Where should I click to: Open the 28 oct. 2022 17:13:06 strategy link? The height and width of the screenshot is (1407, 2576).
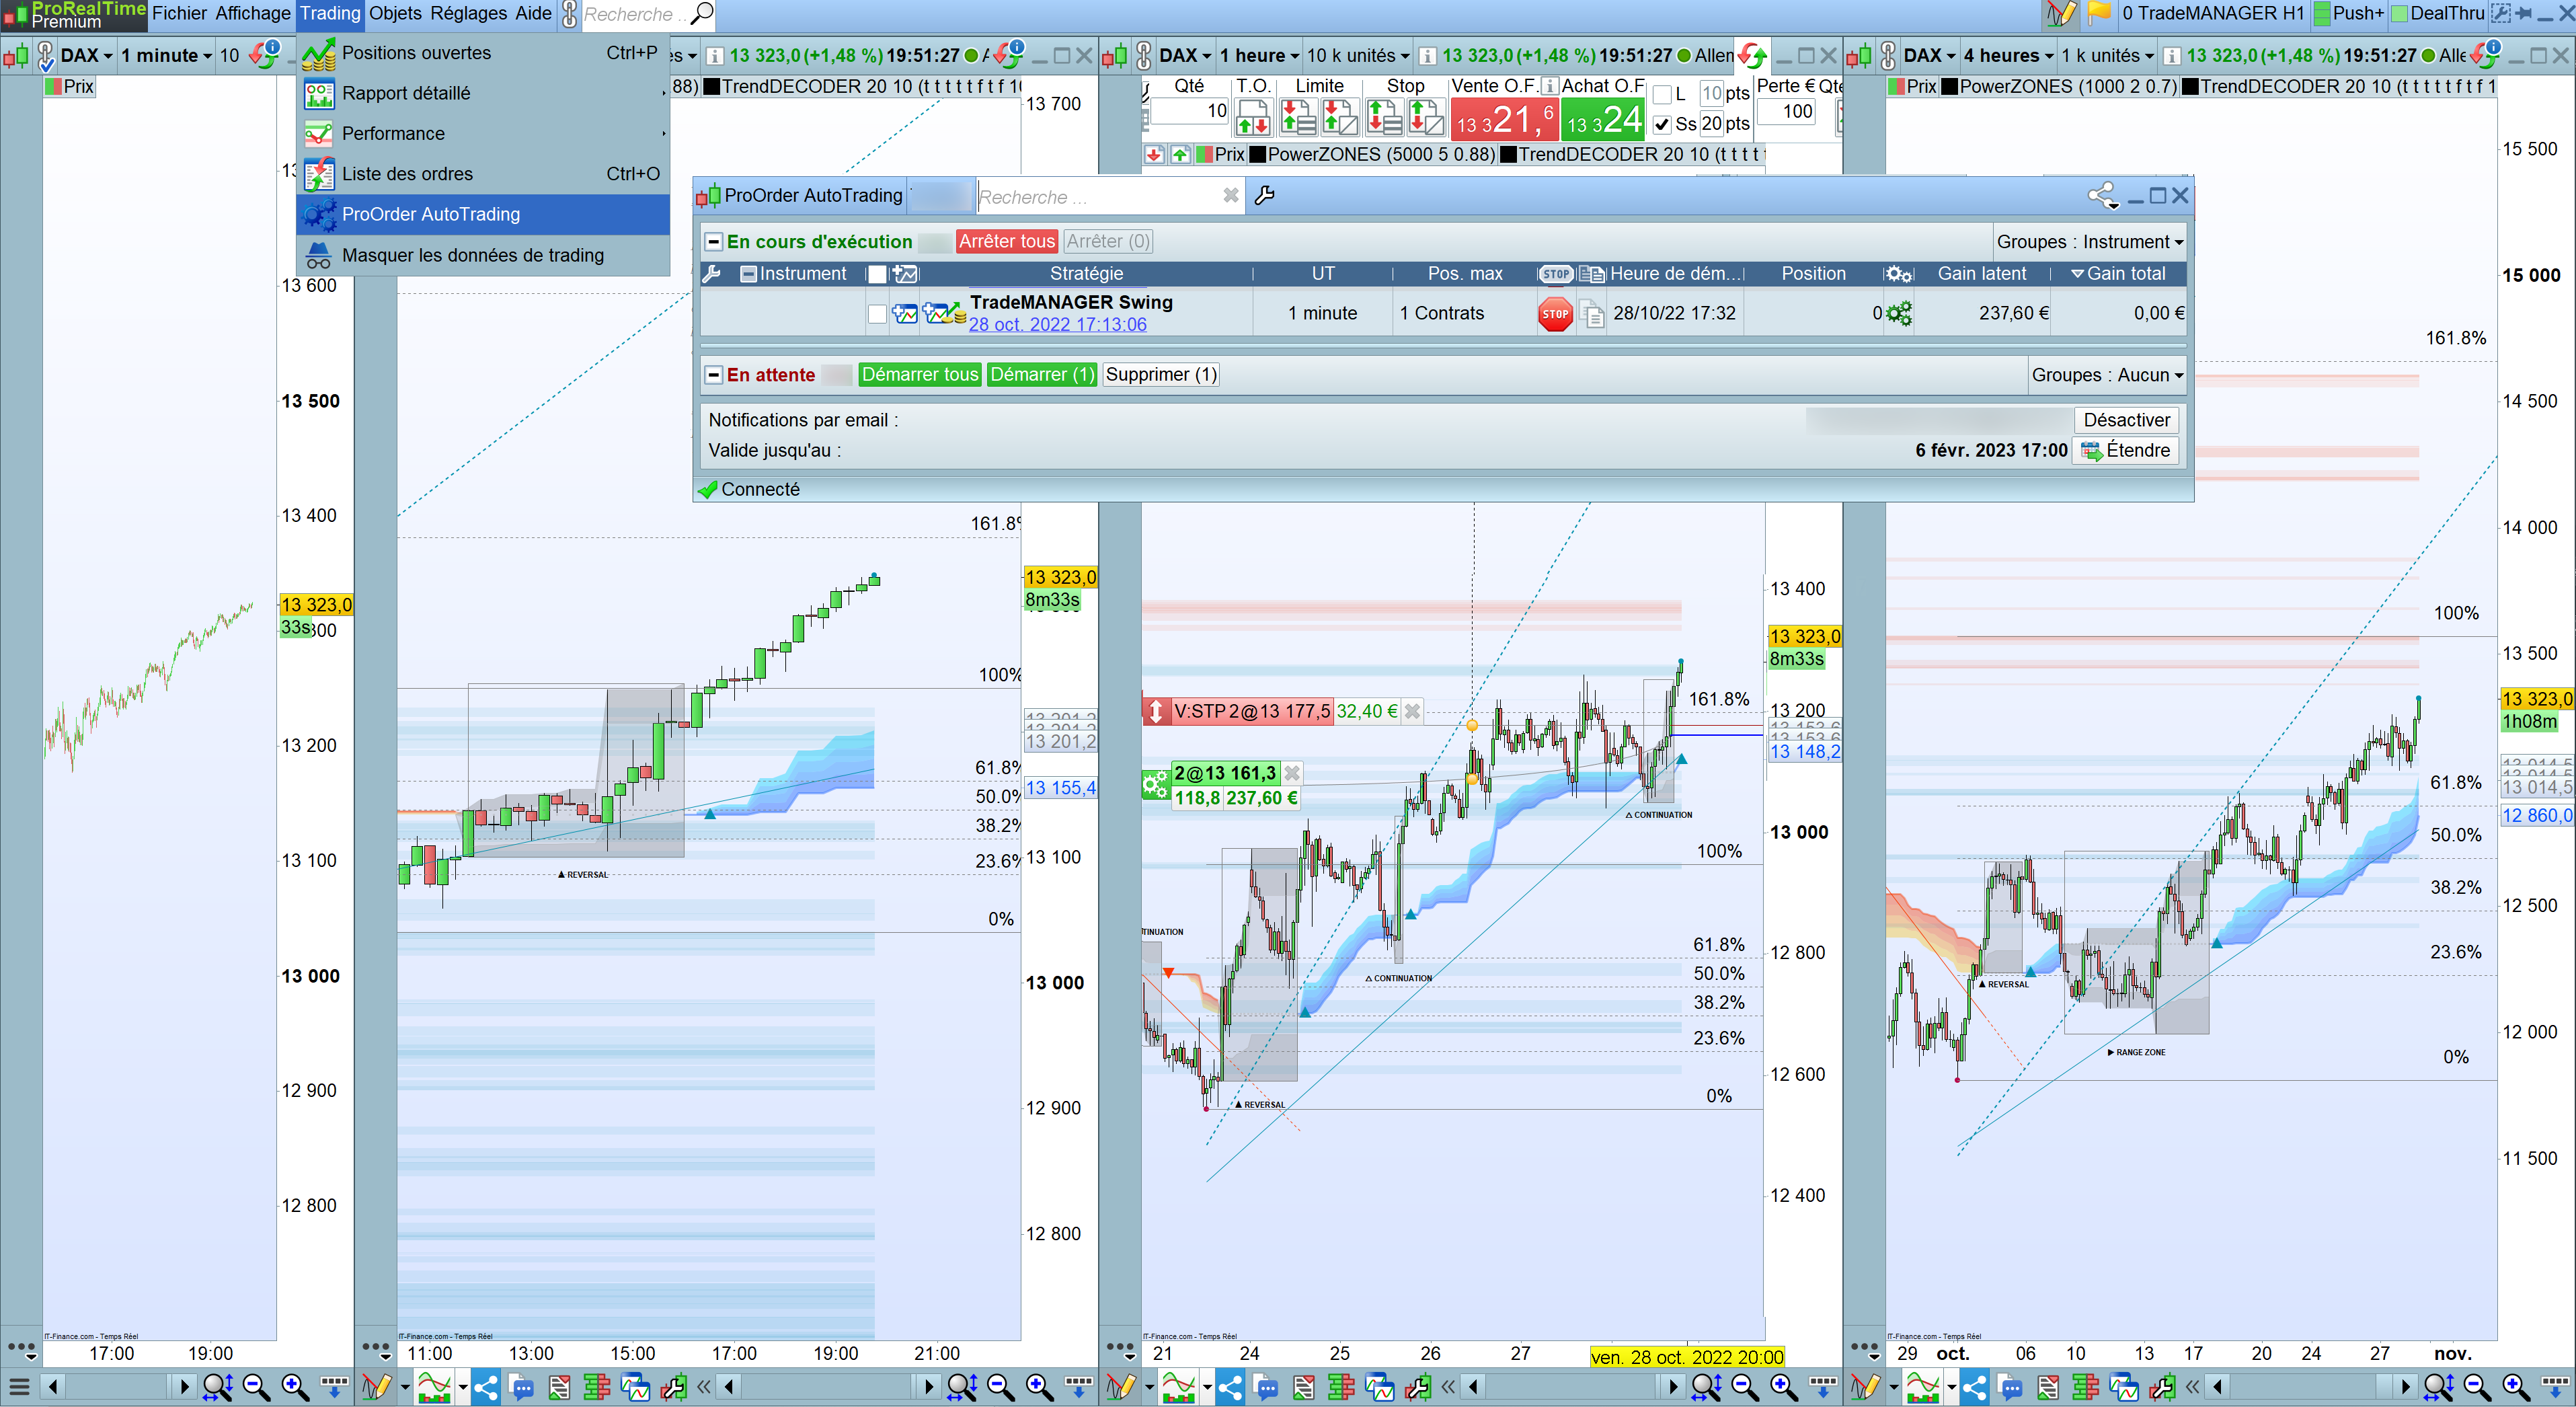pos(1057,325)
